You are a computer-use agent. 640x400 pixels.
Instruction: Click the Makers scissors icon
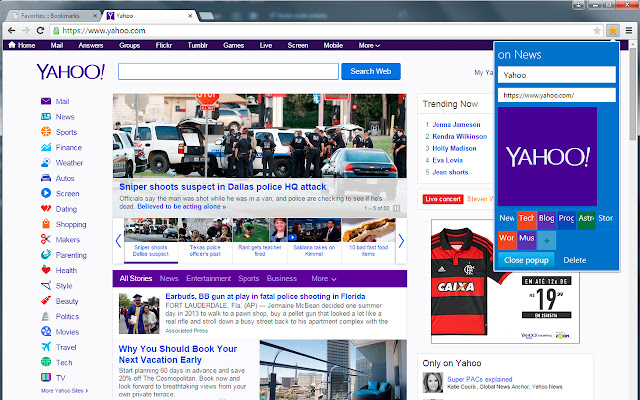coord(46,239)
